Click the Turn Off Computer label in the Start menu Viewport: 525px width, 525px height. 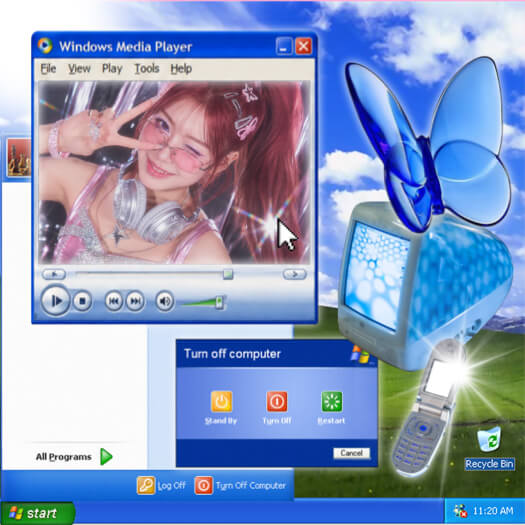250,485
